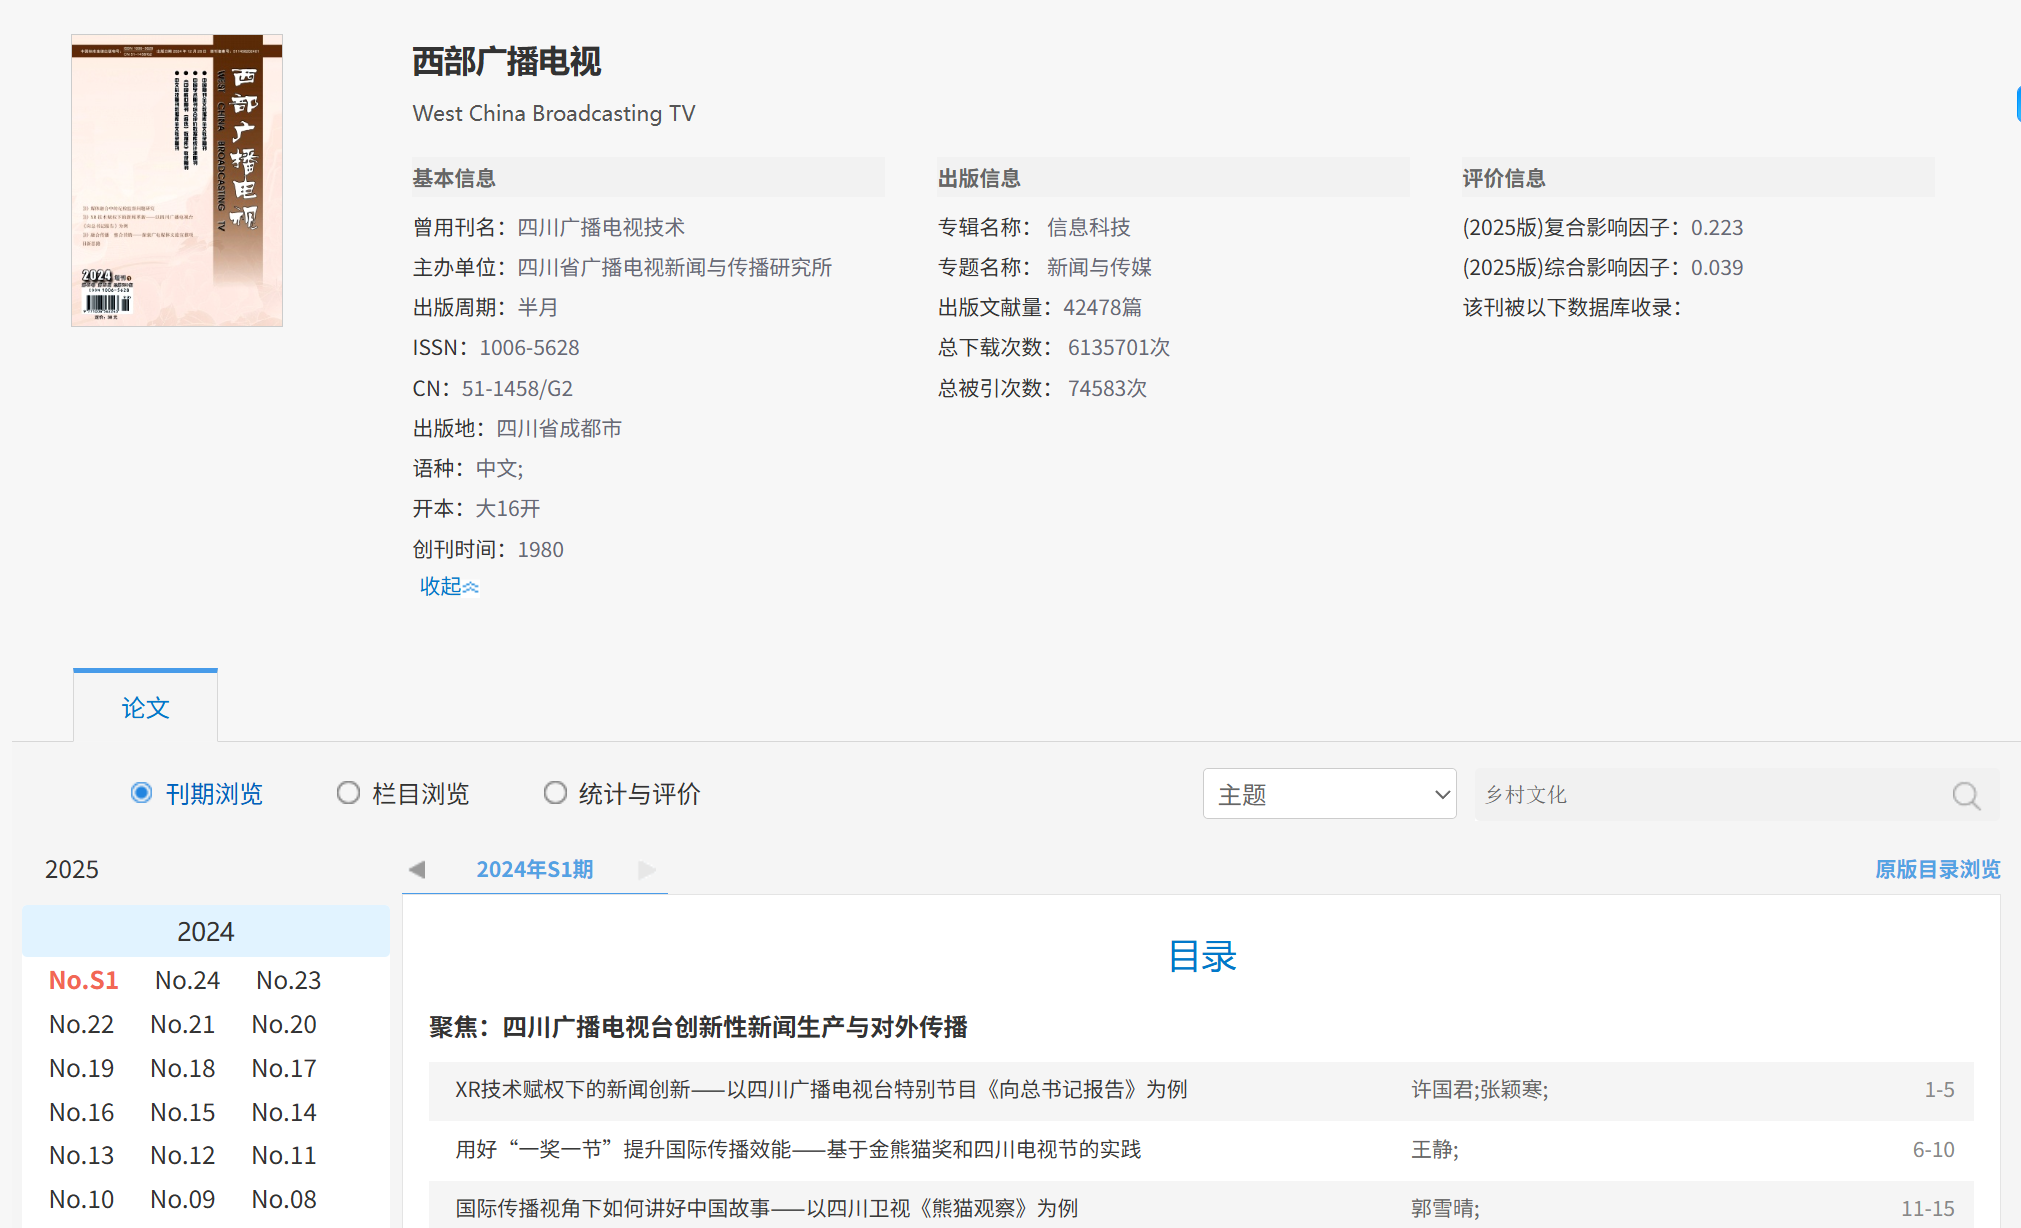Click the search magnifier icon
This screenshot has height=1228, width=2021.
click(x=1966, y=795)
